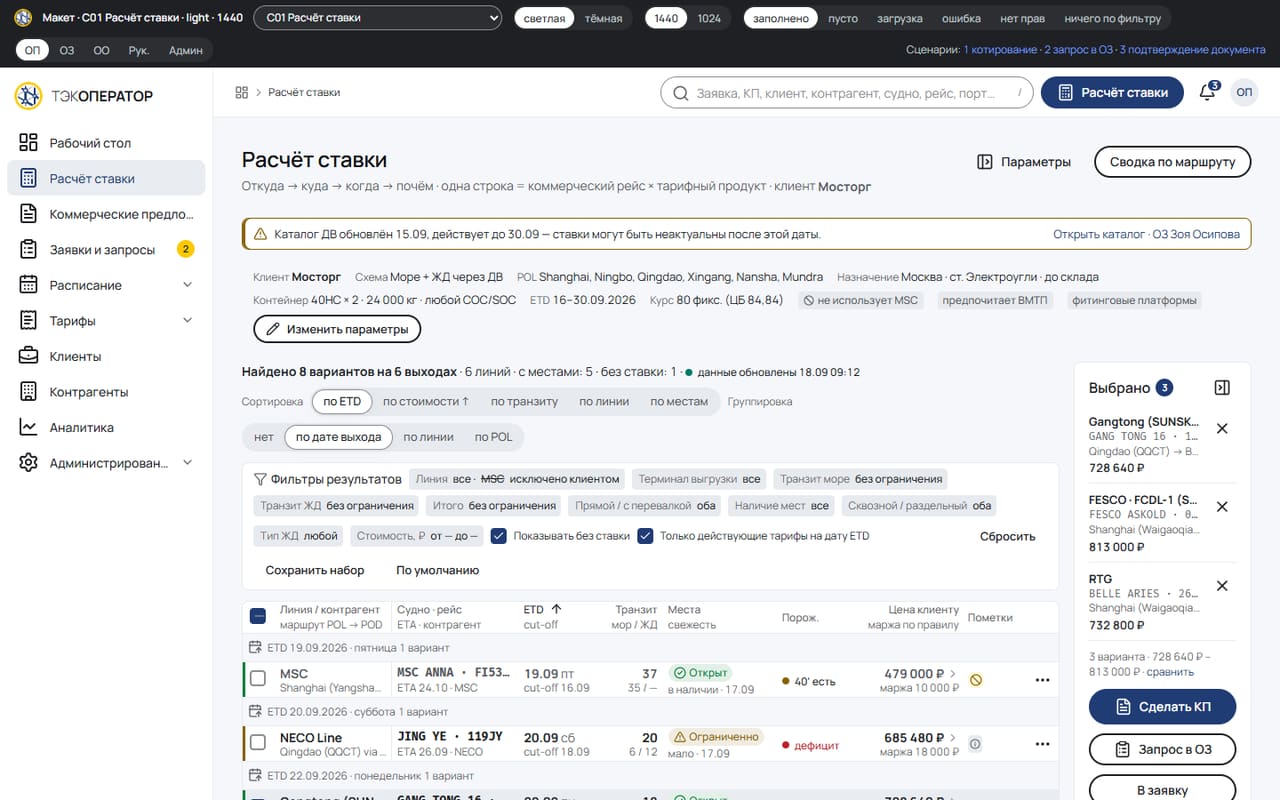Tick the checkbox for the MSC row
1280x800 pixels.
[258, 679]
